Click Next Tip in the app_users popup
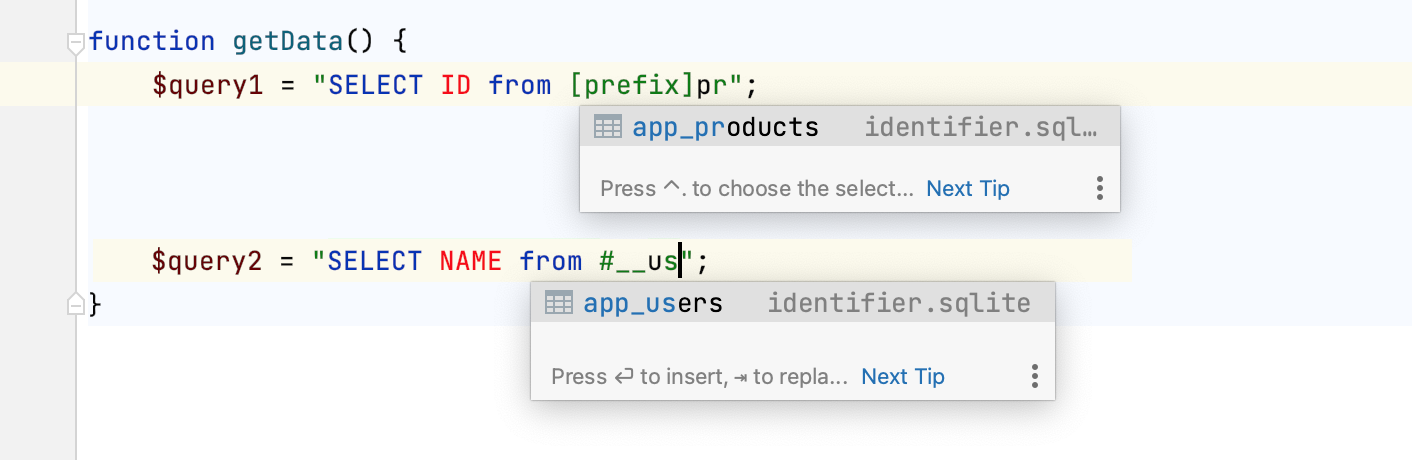The width and height of the screenshot is (1412, 460). [902, 377]
